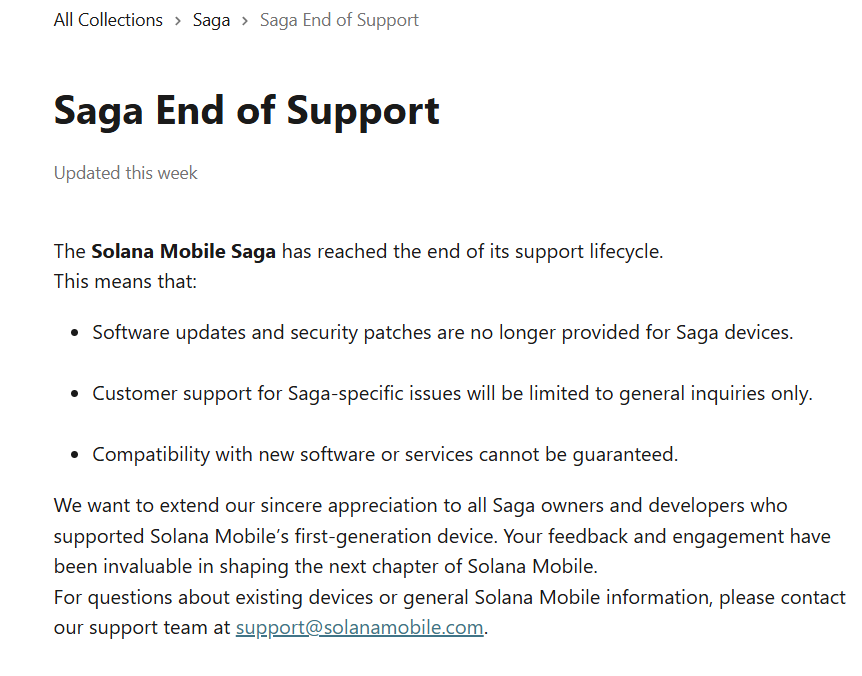Click the 'For questions about existing devices' sentence
The height and width of the screenshot is (676, 862).
[450, 598]
